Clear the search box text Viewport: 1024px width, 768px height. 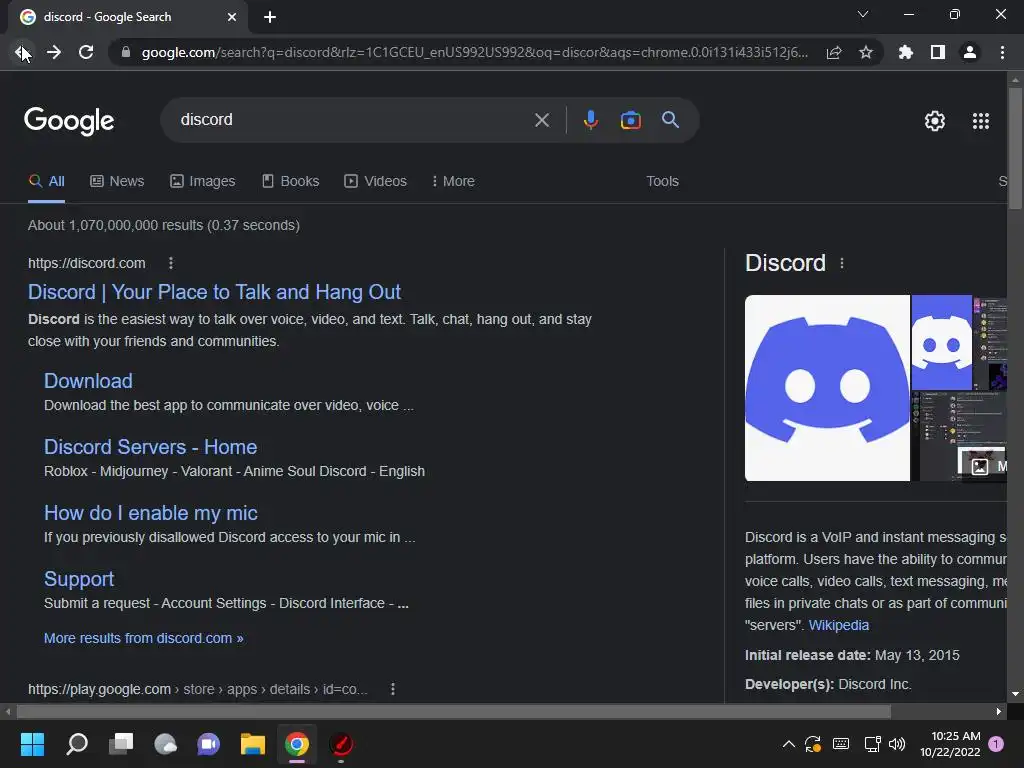pyautogui.click(x=542, y=120)
